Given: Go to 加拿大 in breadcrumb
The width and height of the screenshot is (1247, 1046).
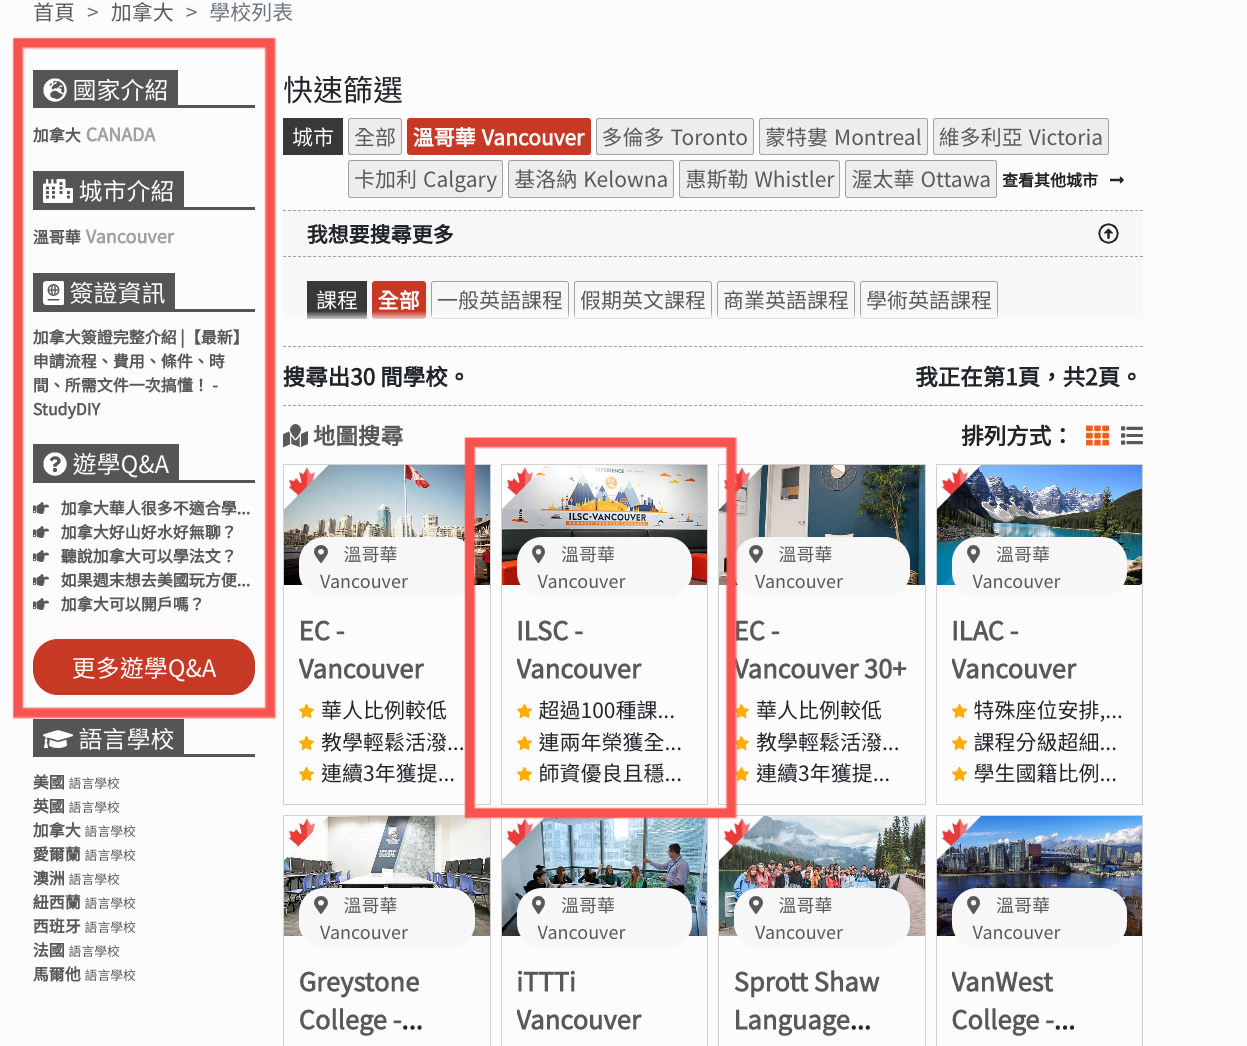Looking at the screenshot, I should tap(142, 12).
